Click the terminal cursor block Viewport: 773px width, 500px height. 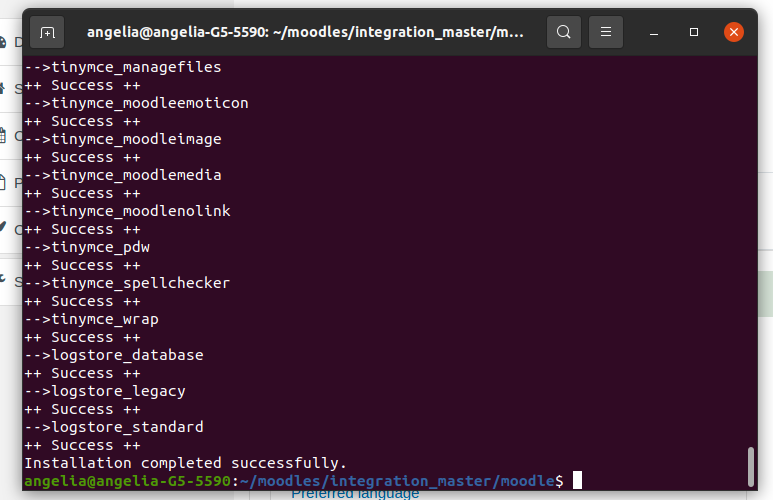[577, 480]
